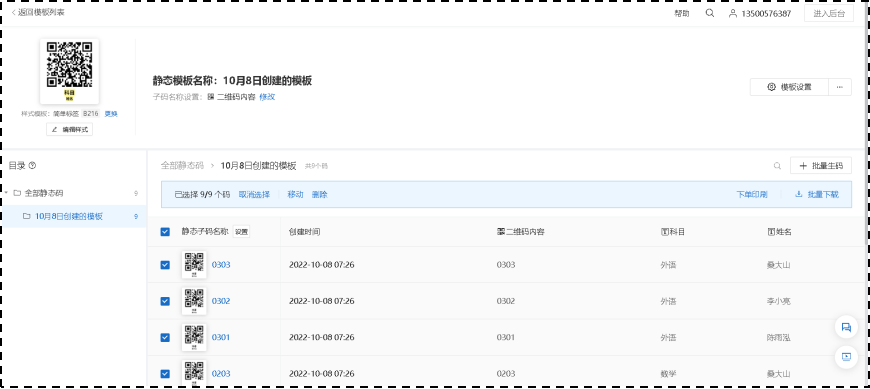The image size is (870, 389).
Task: Open QR thumbnail of code 0302
Action: (x=194, y=301)
